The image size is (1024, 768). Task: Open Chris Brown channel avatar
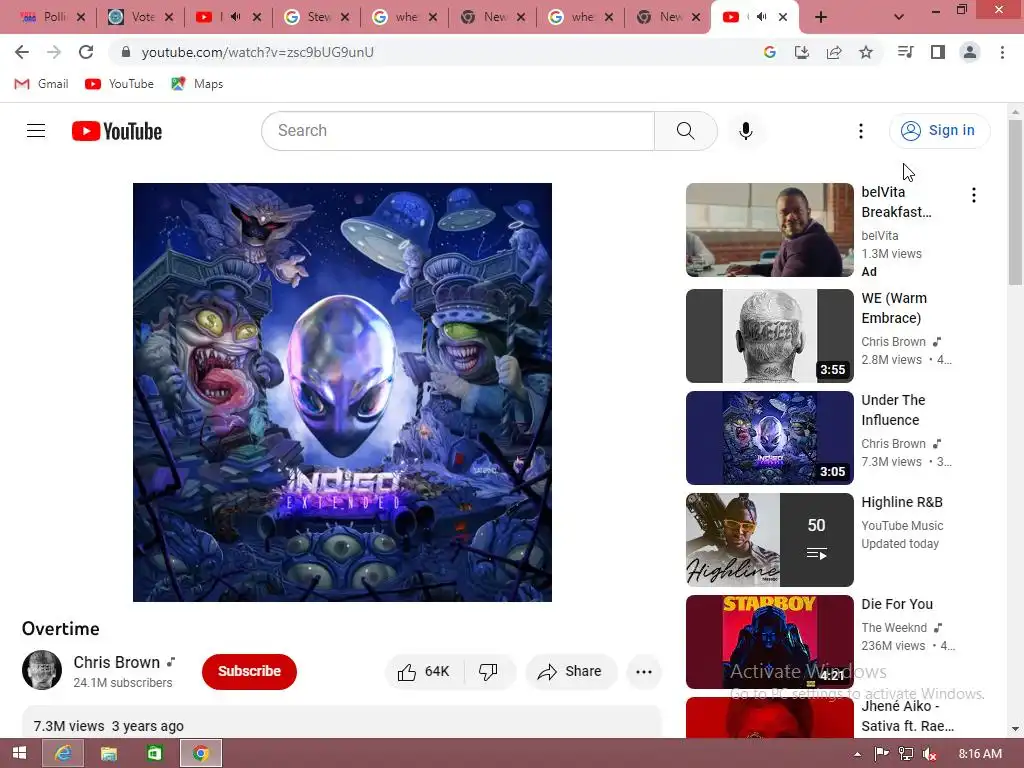point(42,670)
